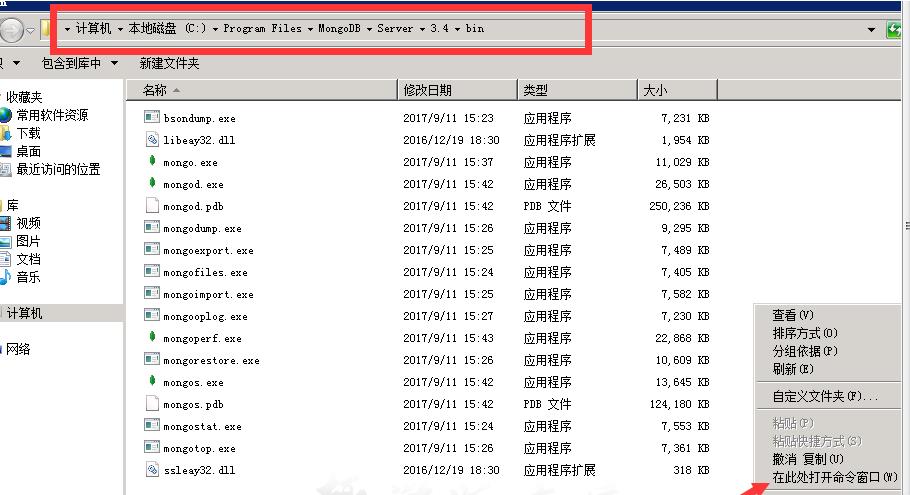Click the libeay32.dll file icon
This screenshot has height=495, width=910.
tap(151, 139)
